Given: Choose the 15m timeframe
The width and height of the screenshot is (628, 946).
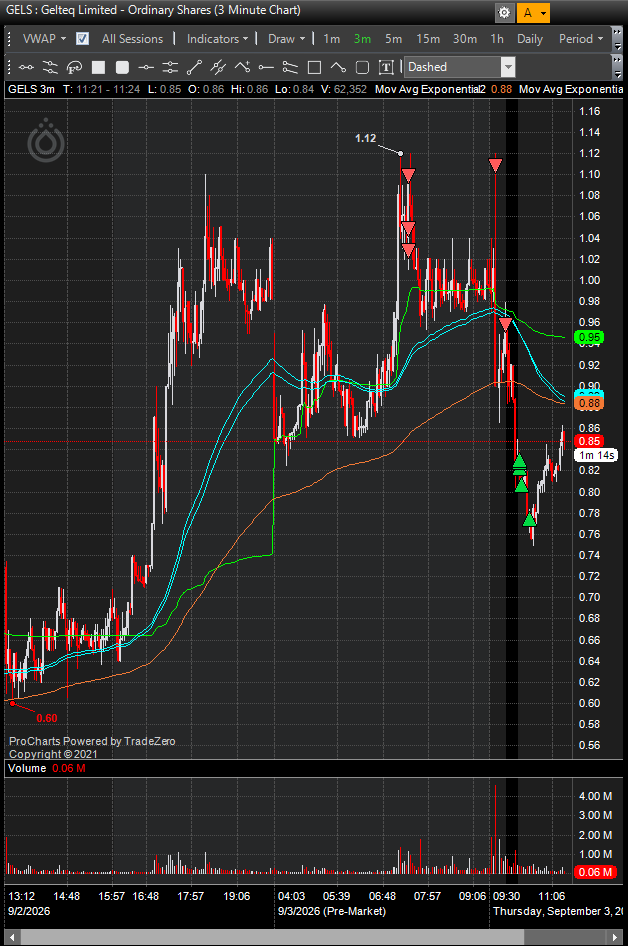Looking at the screenshot, I should [428, 39].
